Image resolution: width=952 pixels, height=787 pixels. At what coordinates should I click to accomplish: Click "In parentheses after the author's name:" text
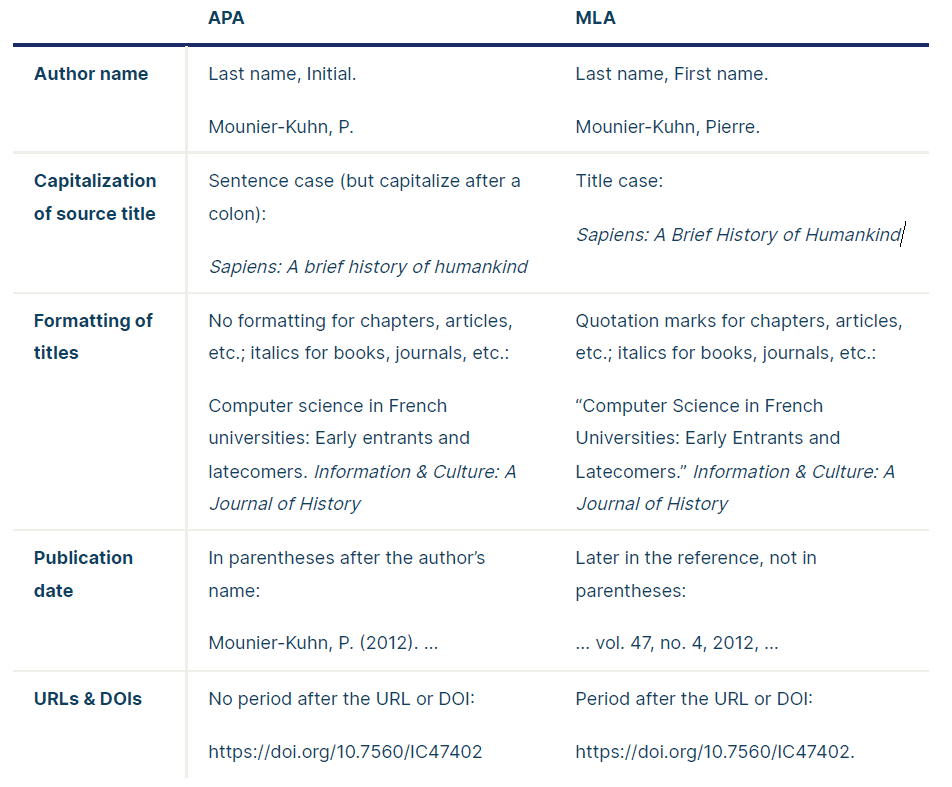coord(346,558)
